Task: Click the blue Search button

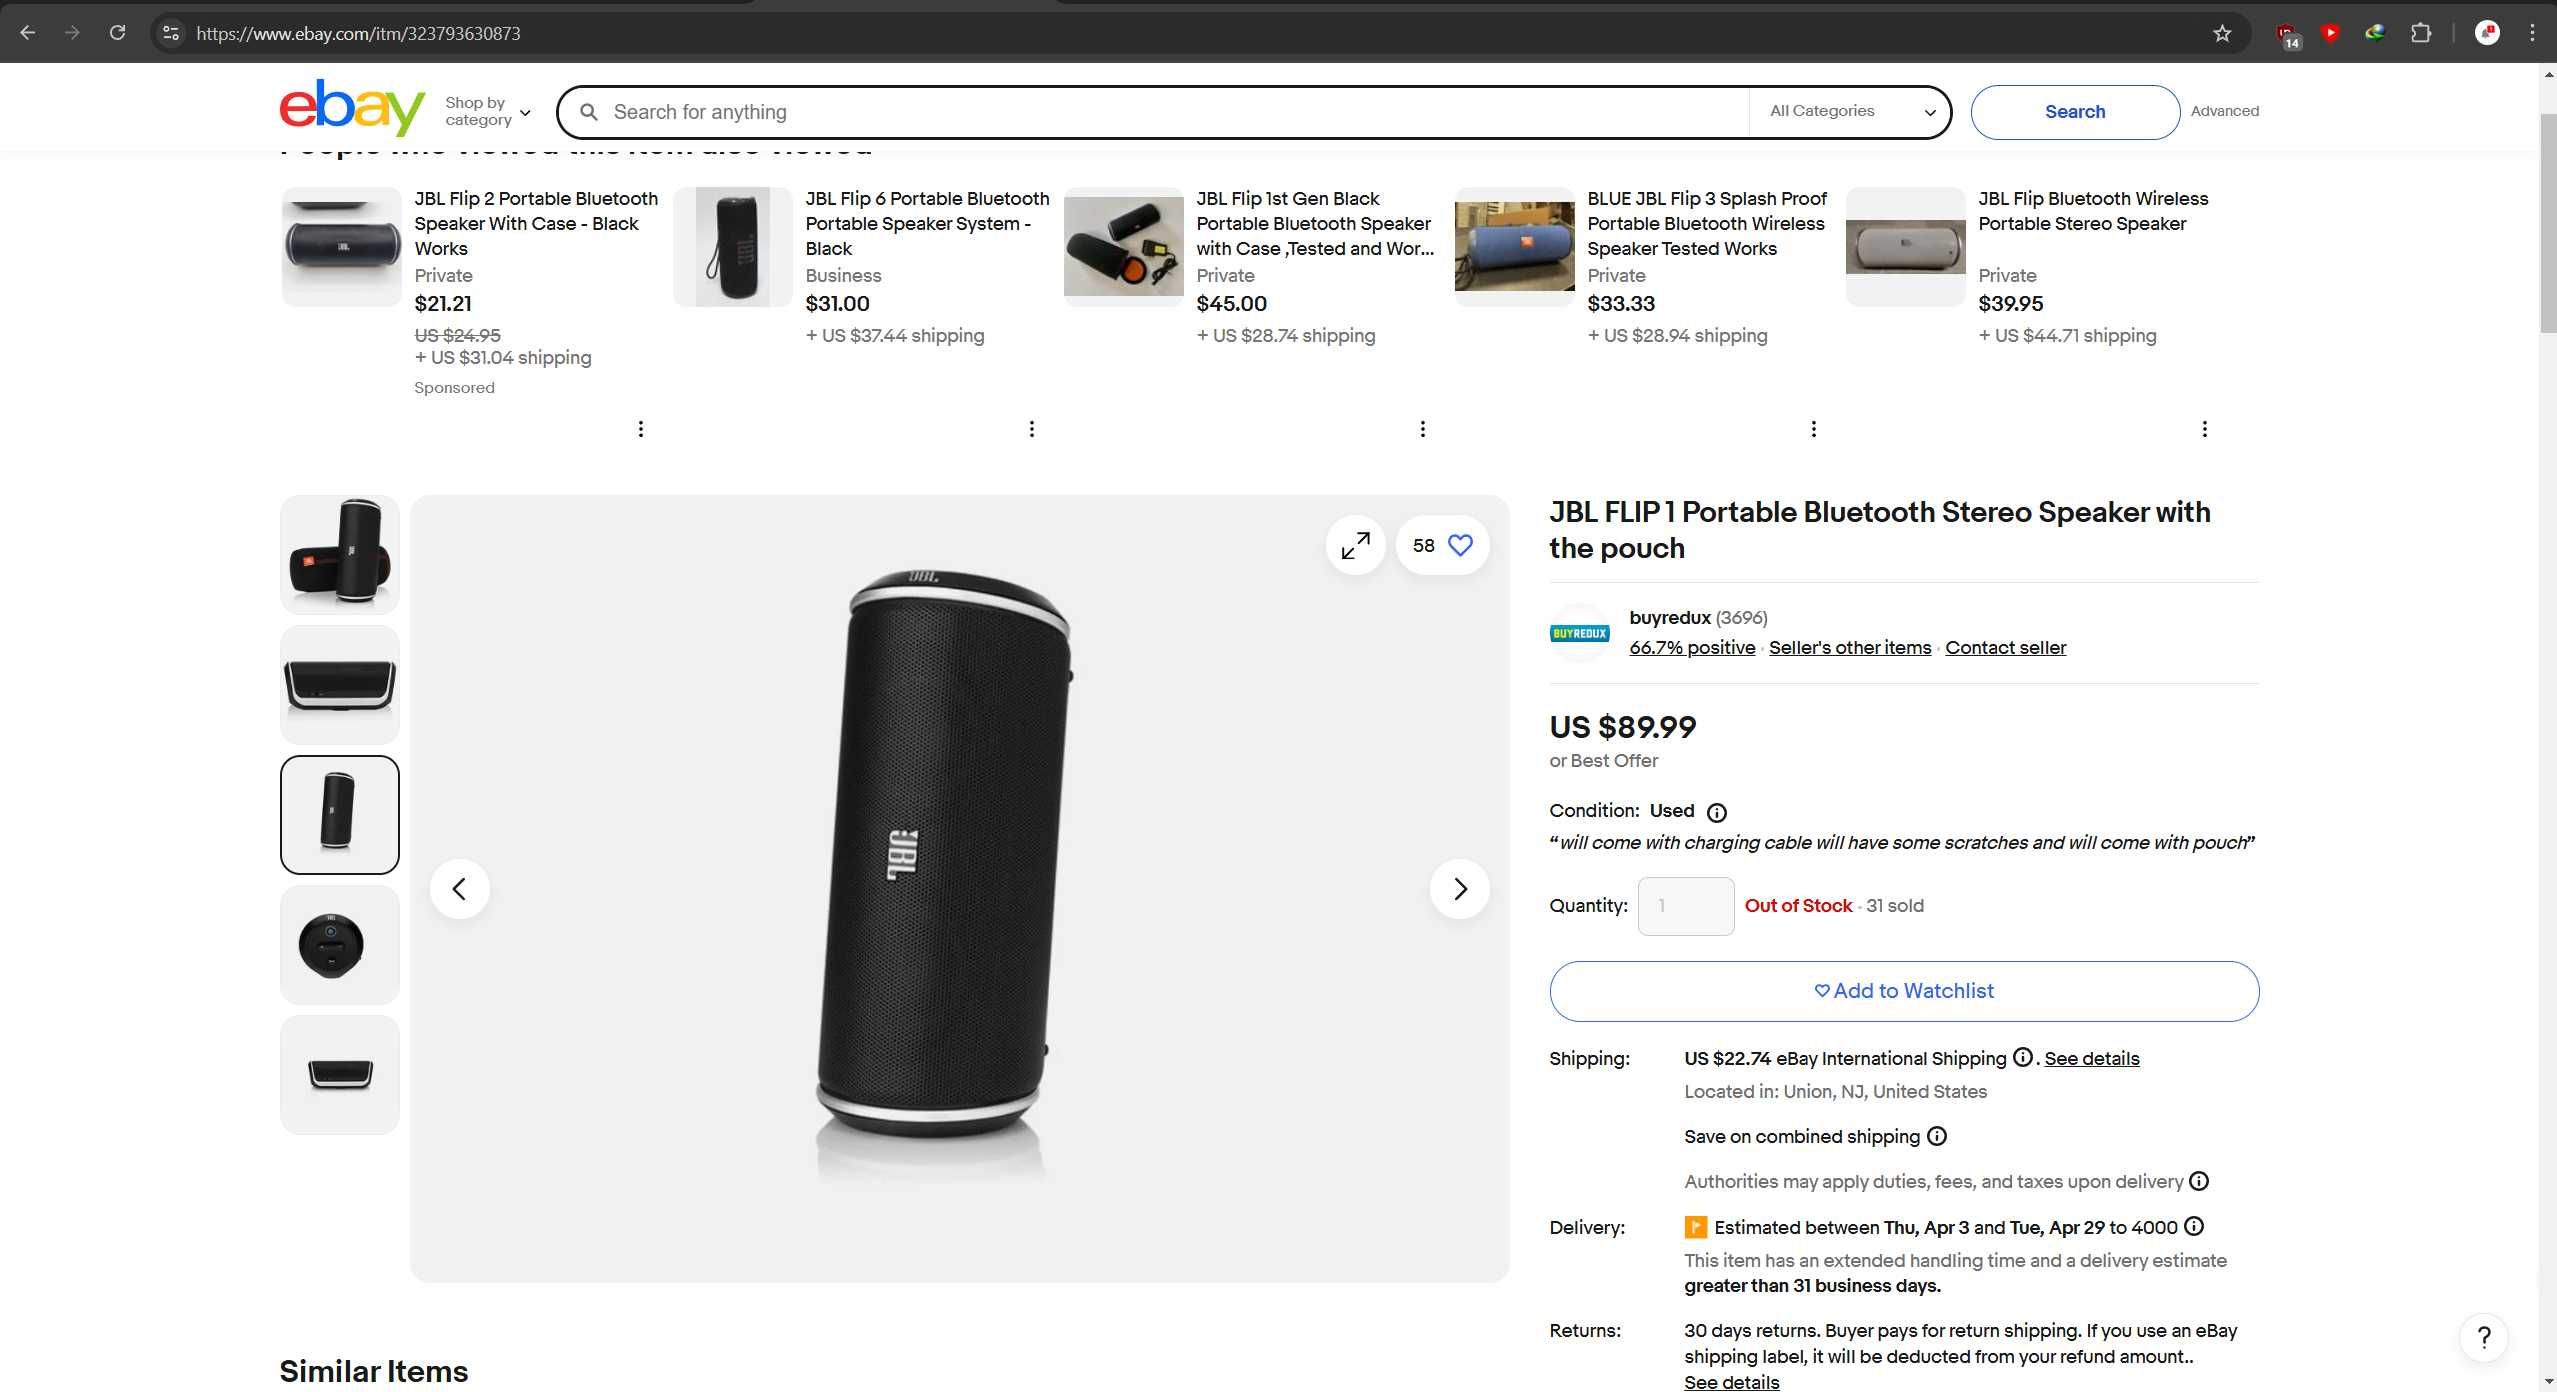Action: pos(2075,112)
